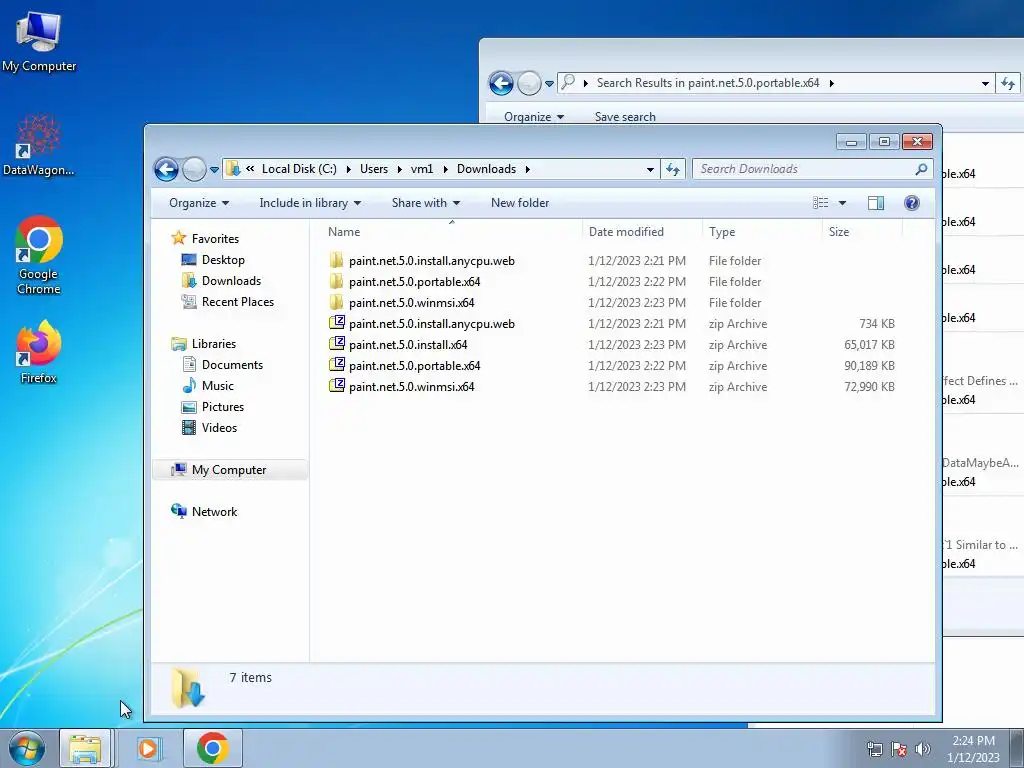The image size is (1024, 768).
Task: Select Libraries in navigation pane
Action: (204, 344)
